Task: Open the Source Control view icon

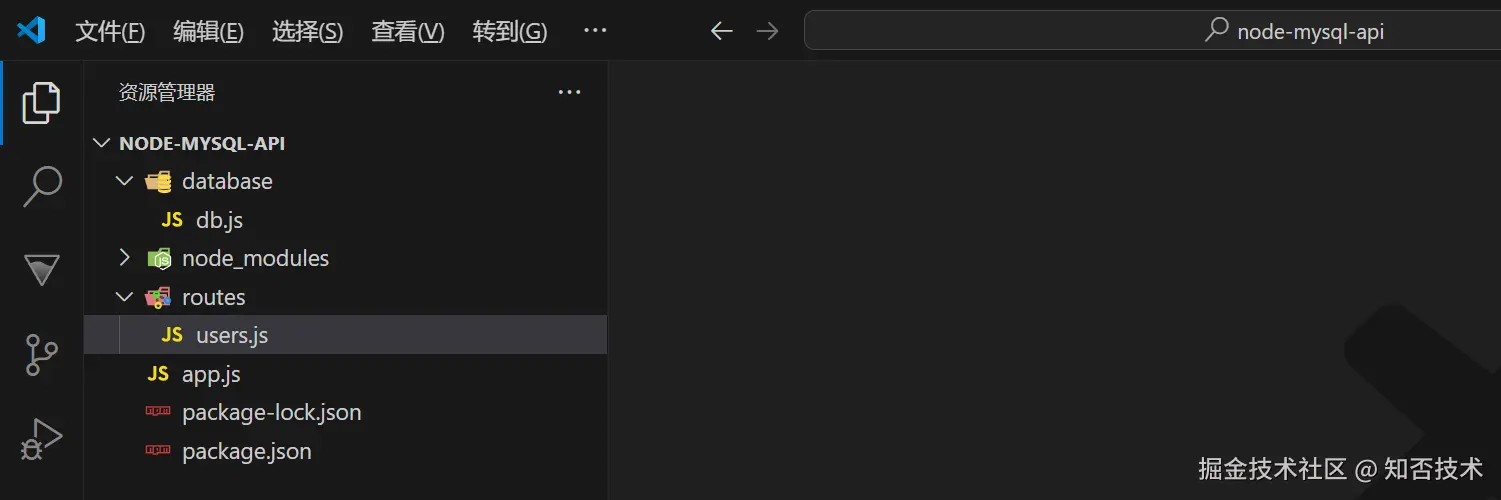Action: click(41, 355)
